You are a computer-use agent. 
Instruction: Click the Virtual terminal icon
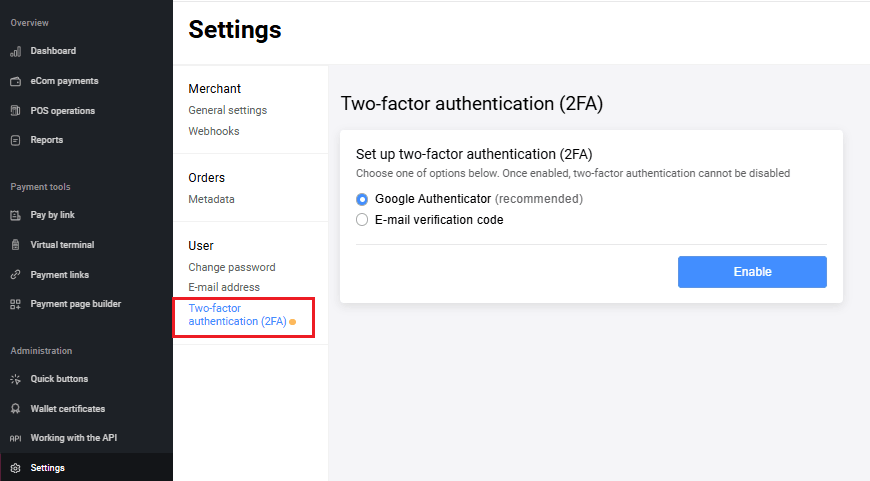pos(15,245)
